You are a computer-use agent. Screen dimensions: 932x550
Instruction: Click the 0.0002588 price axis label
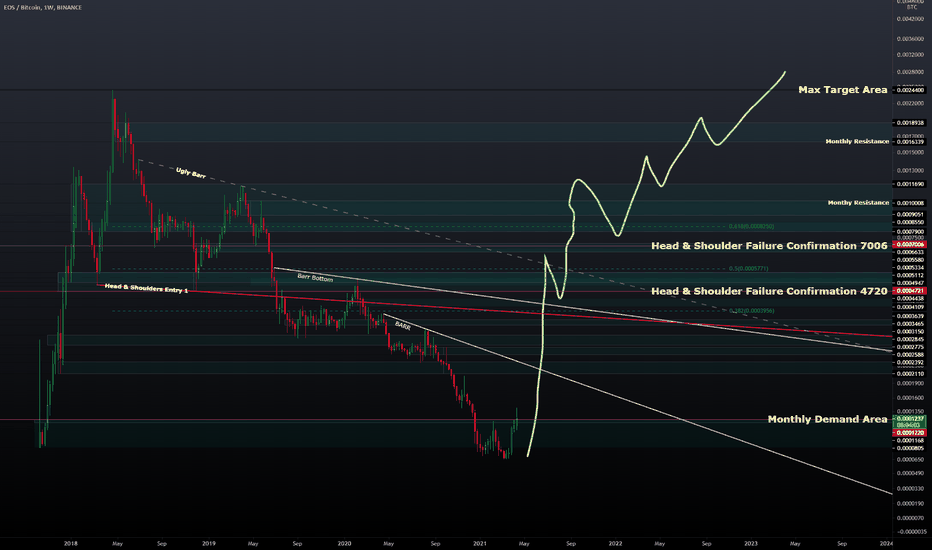tap(910, 355)
